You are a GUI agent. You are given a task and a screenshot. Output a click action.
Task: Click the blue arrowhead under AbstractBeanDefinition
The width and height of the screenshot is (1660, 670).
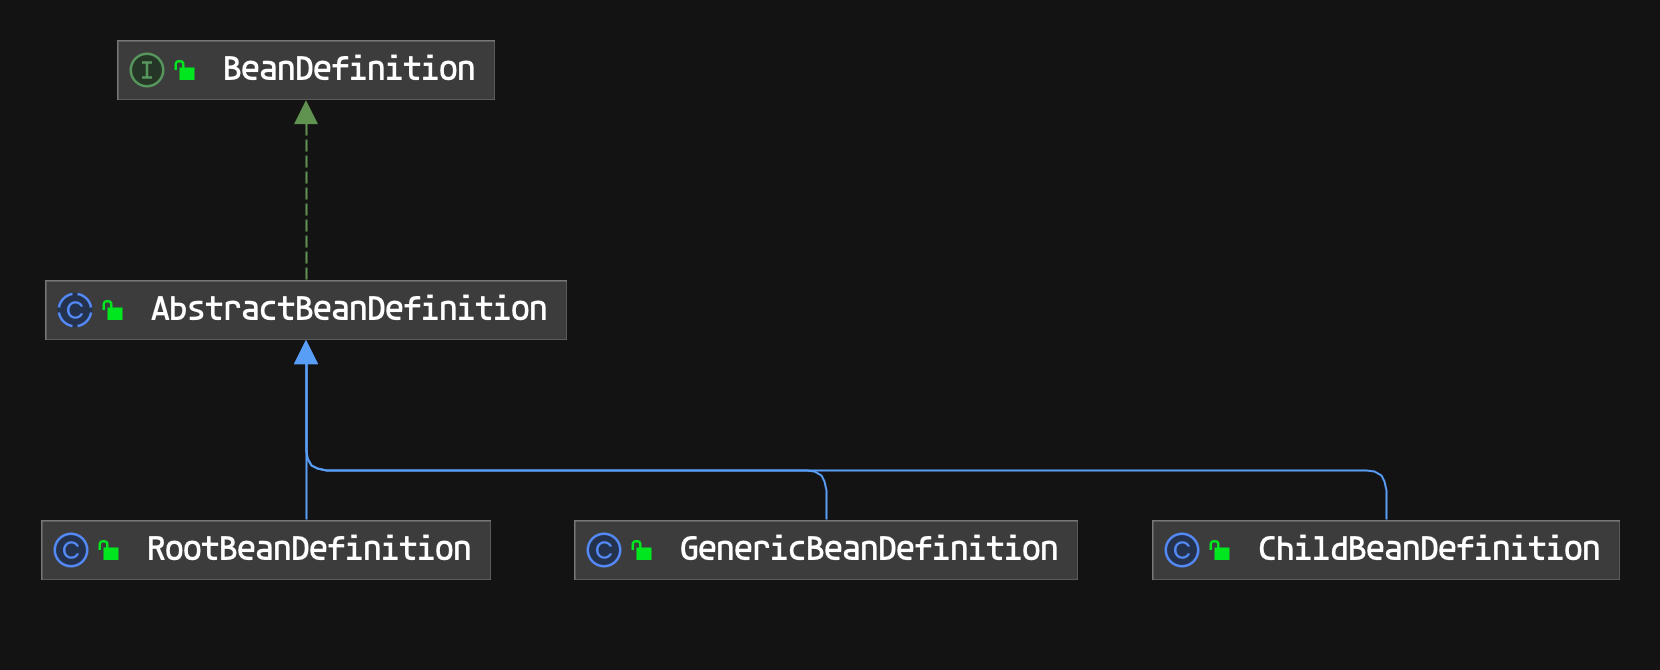point(306,353)
